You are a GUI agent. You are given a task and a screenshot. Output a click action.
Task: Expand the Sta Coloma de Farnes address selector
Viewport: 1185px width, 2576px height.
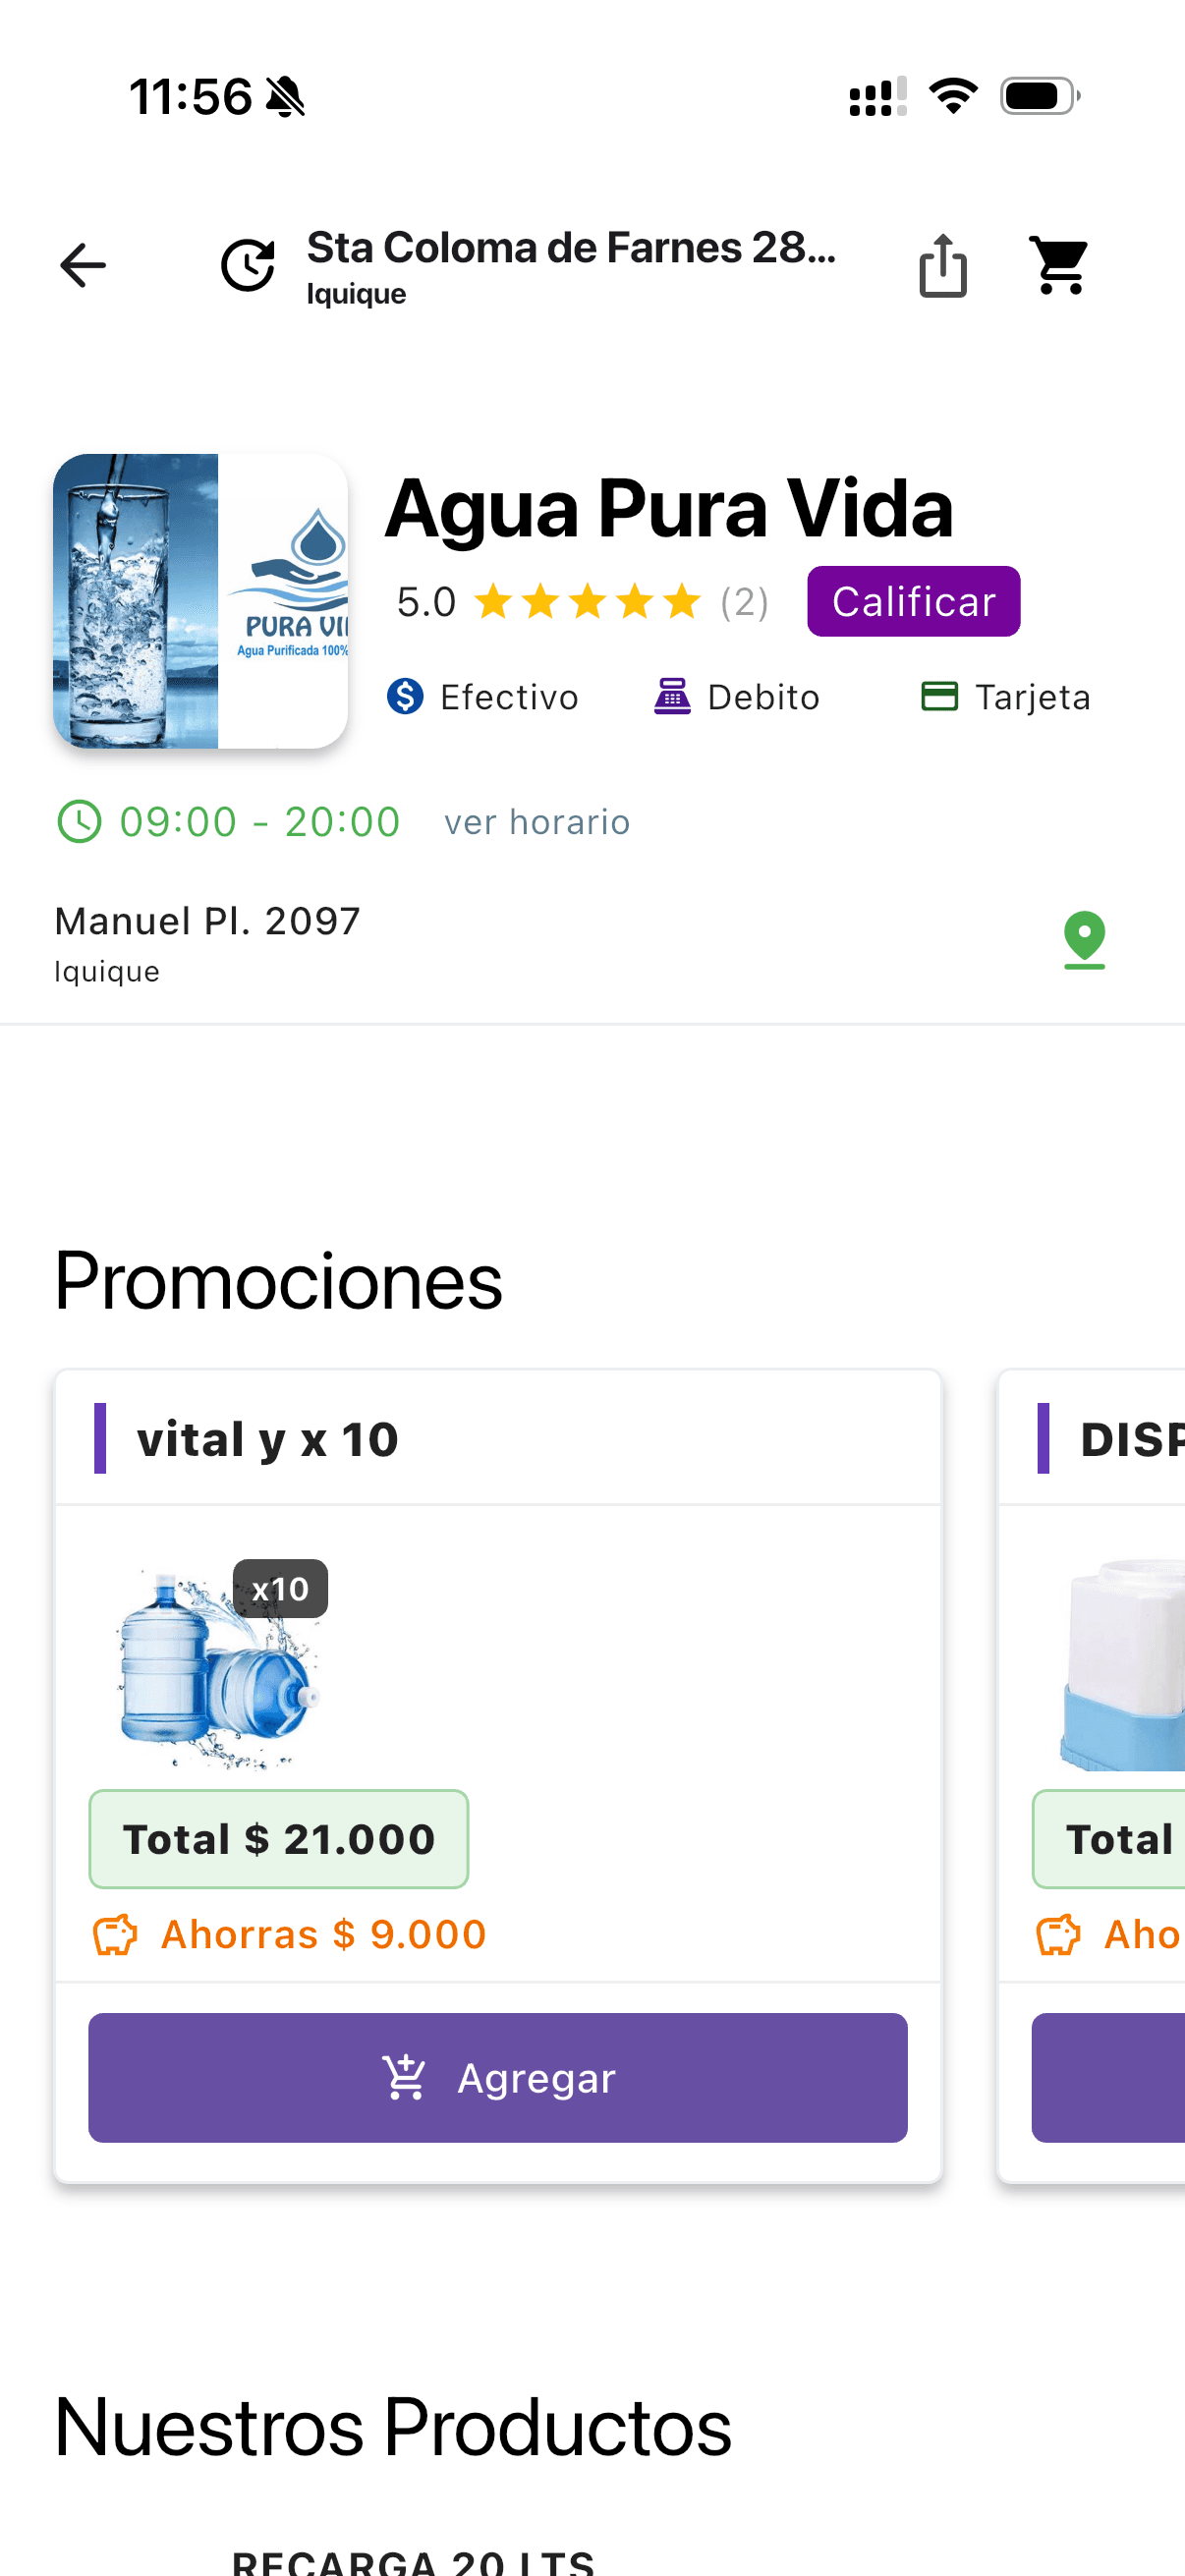(x=571, y=266)
